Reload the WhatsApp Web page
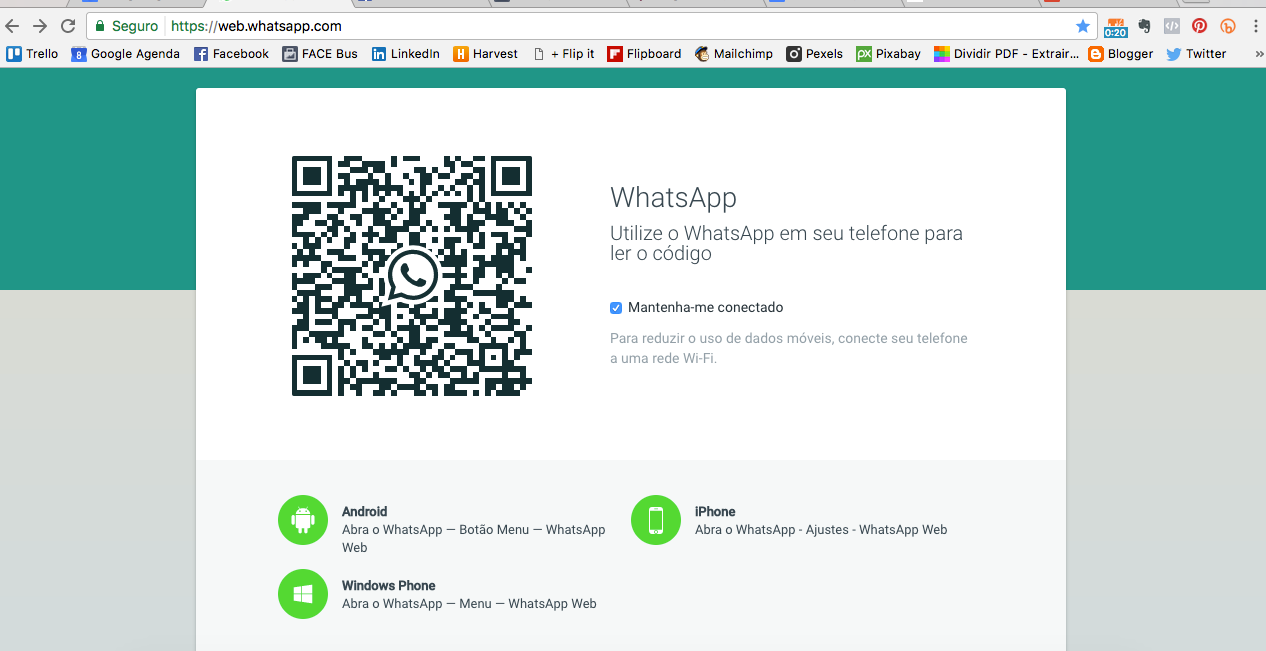 (x=68, y=26)
